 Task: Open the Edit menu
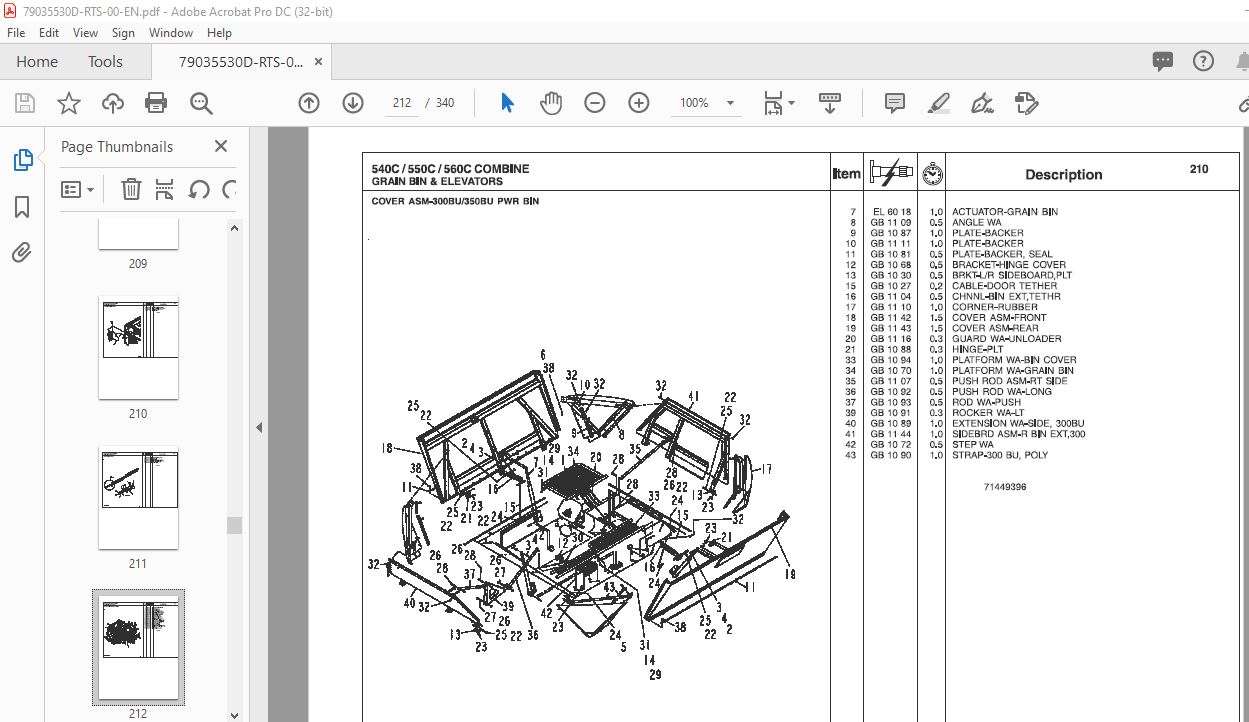pos(49,33)
